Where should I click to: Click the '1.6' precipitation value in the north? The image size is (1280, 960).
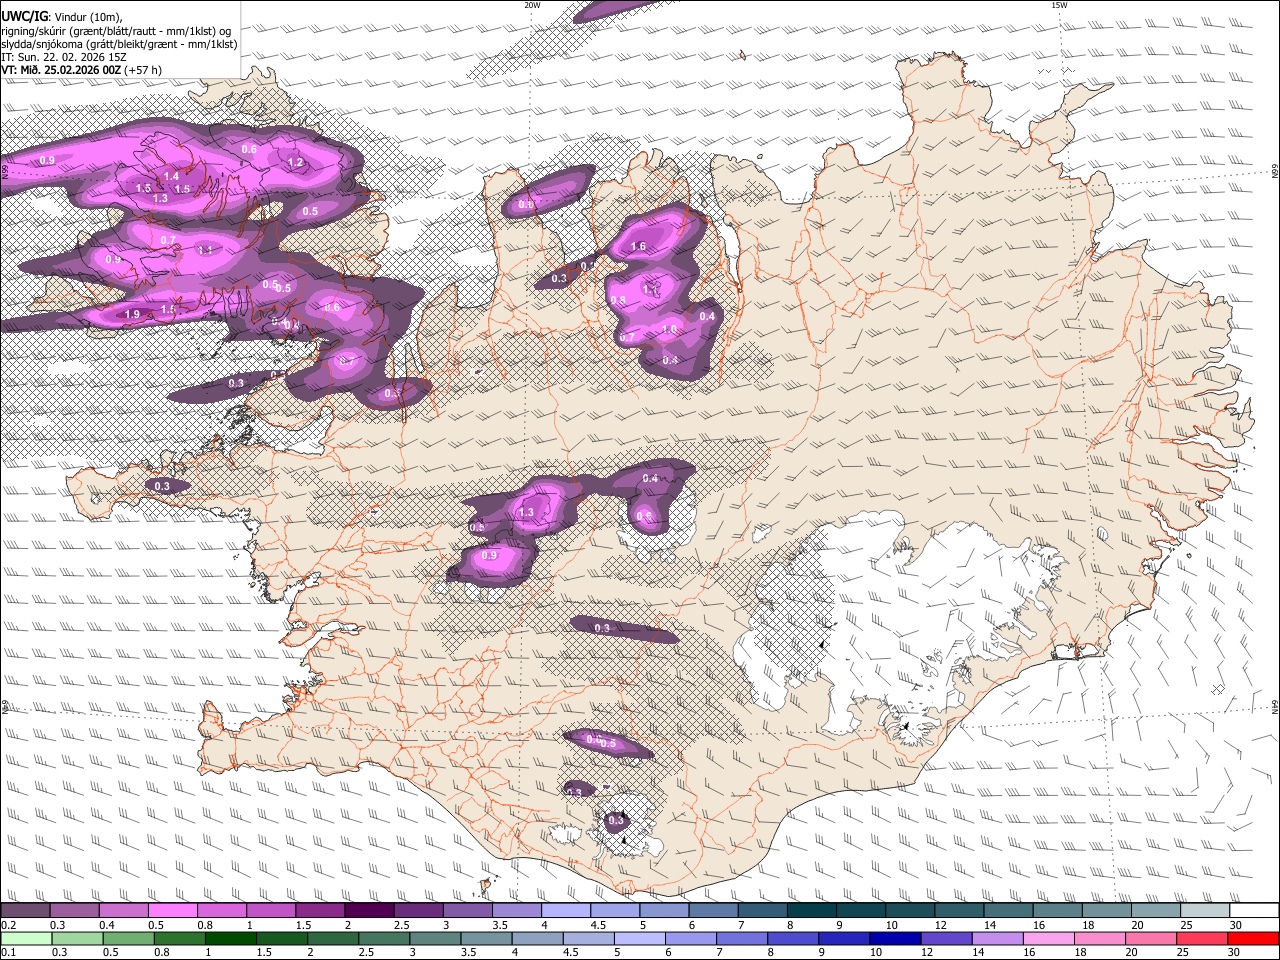638,246
